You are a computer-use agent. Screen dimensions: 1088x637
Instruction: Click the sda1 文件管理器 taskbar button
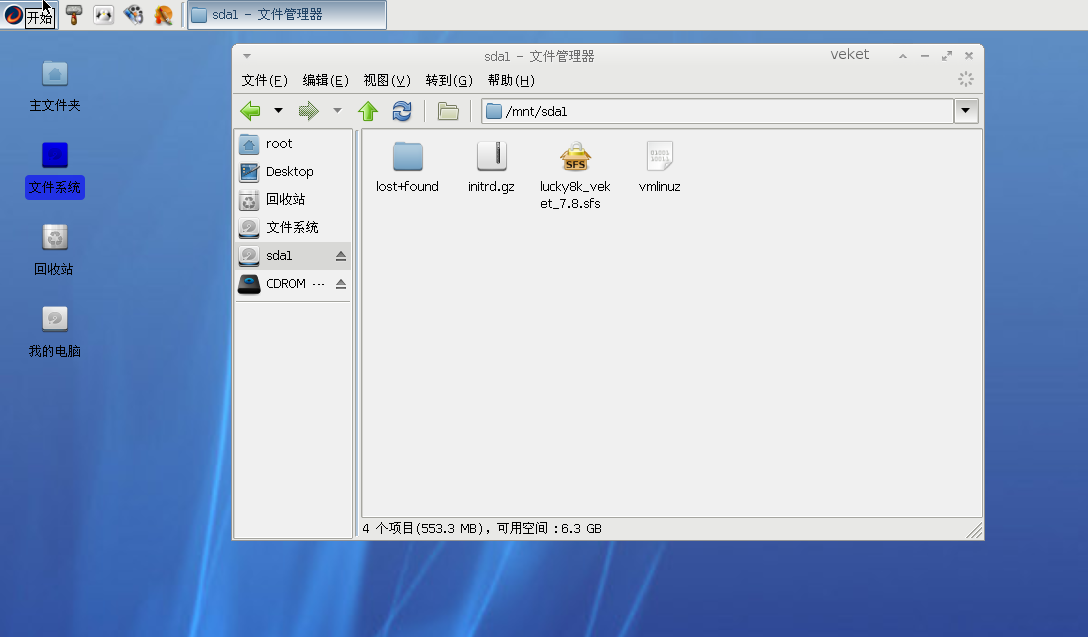287,15
